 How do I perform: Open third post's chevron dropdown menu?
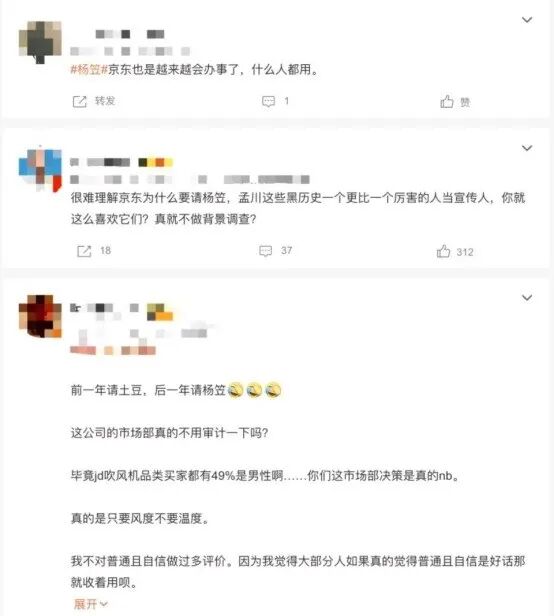point(526,298)
